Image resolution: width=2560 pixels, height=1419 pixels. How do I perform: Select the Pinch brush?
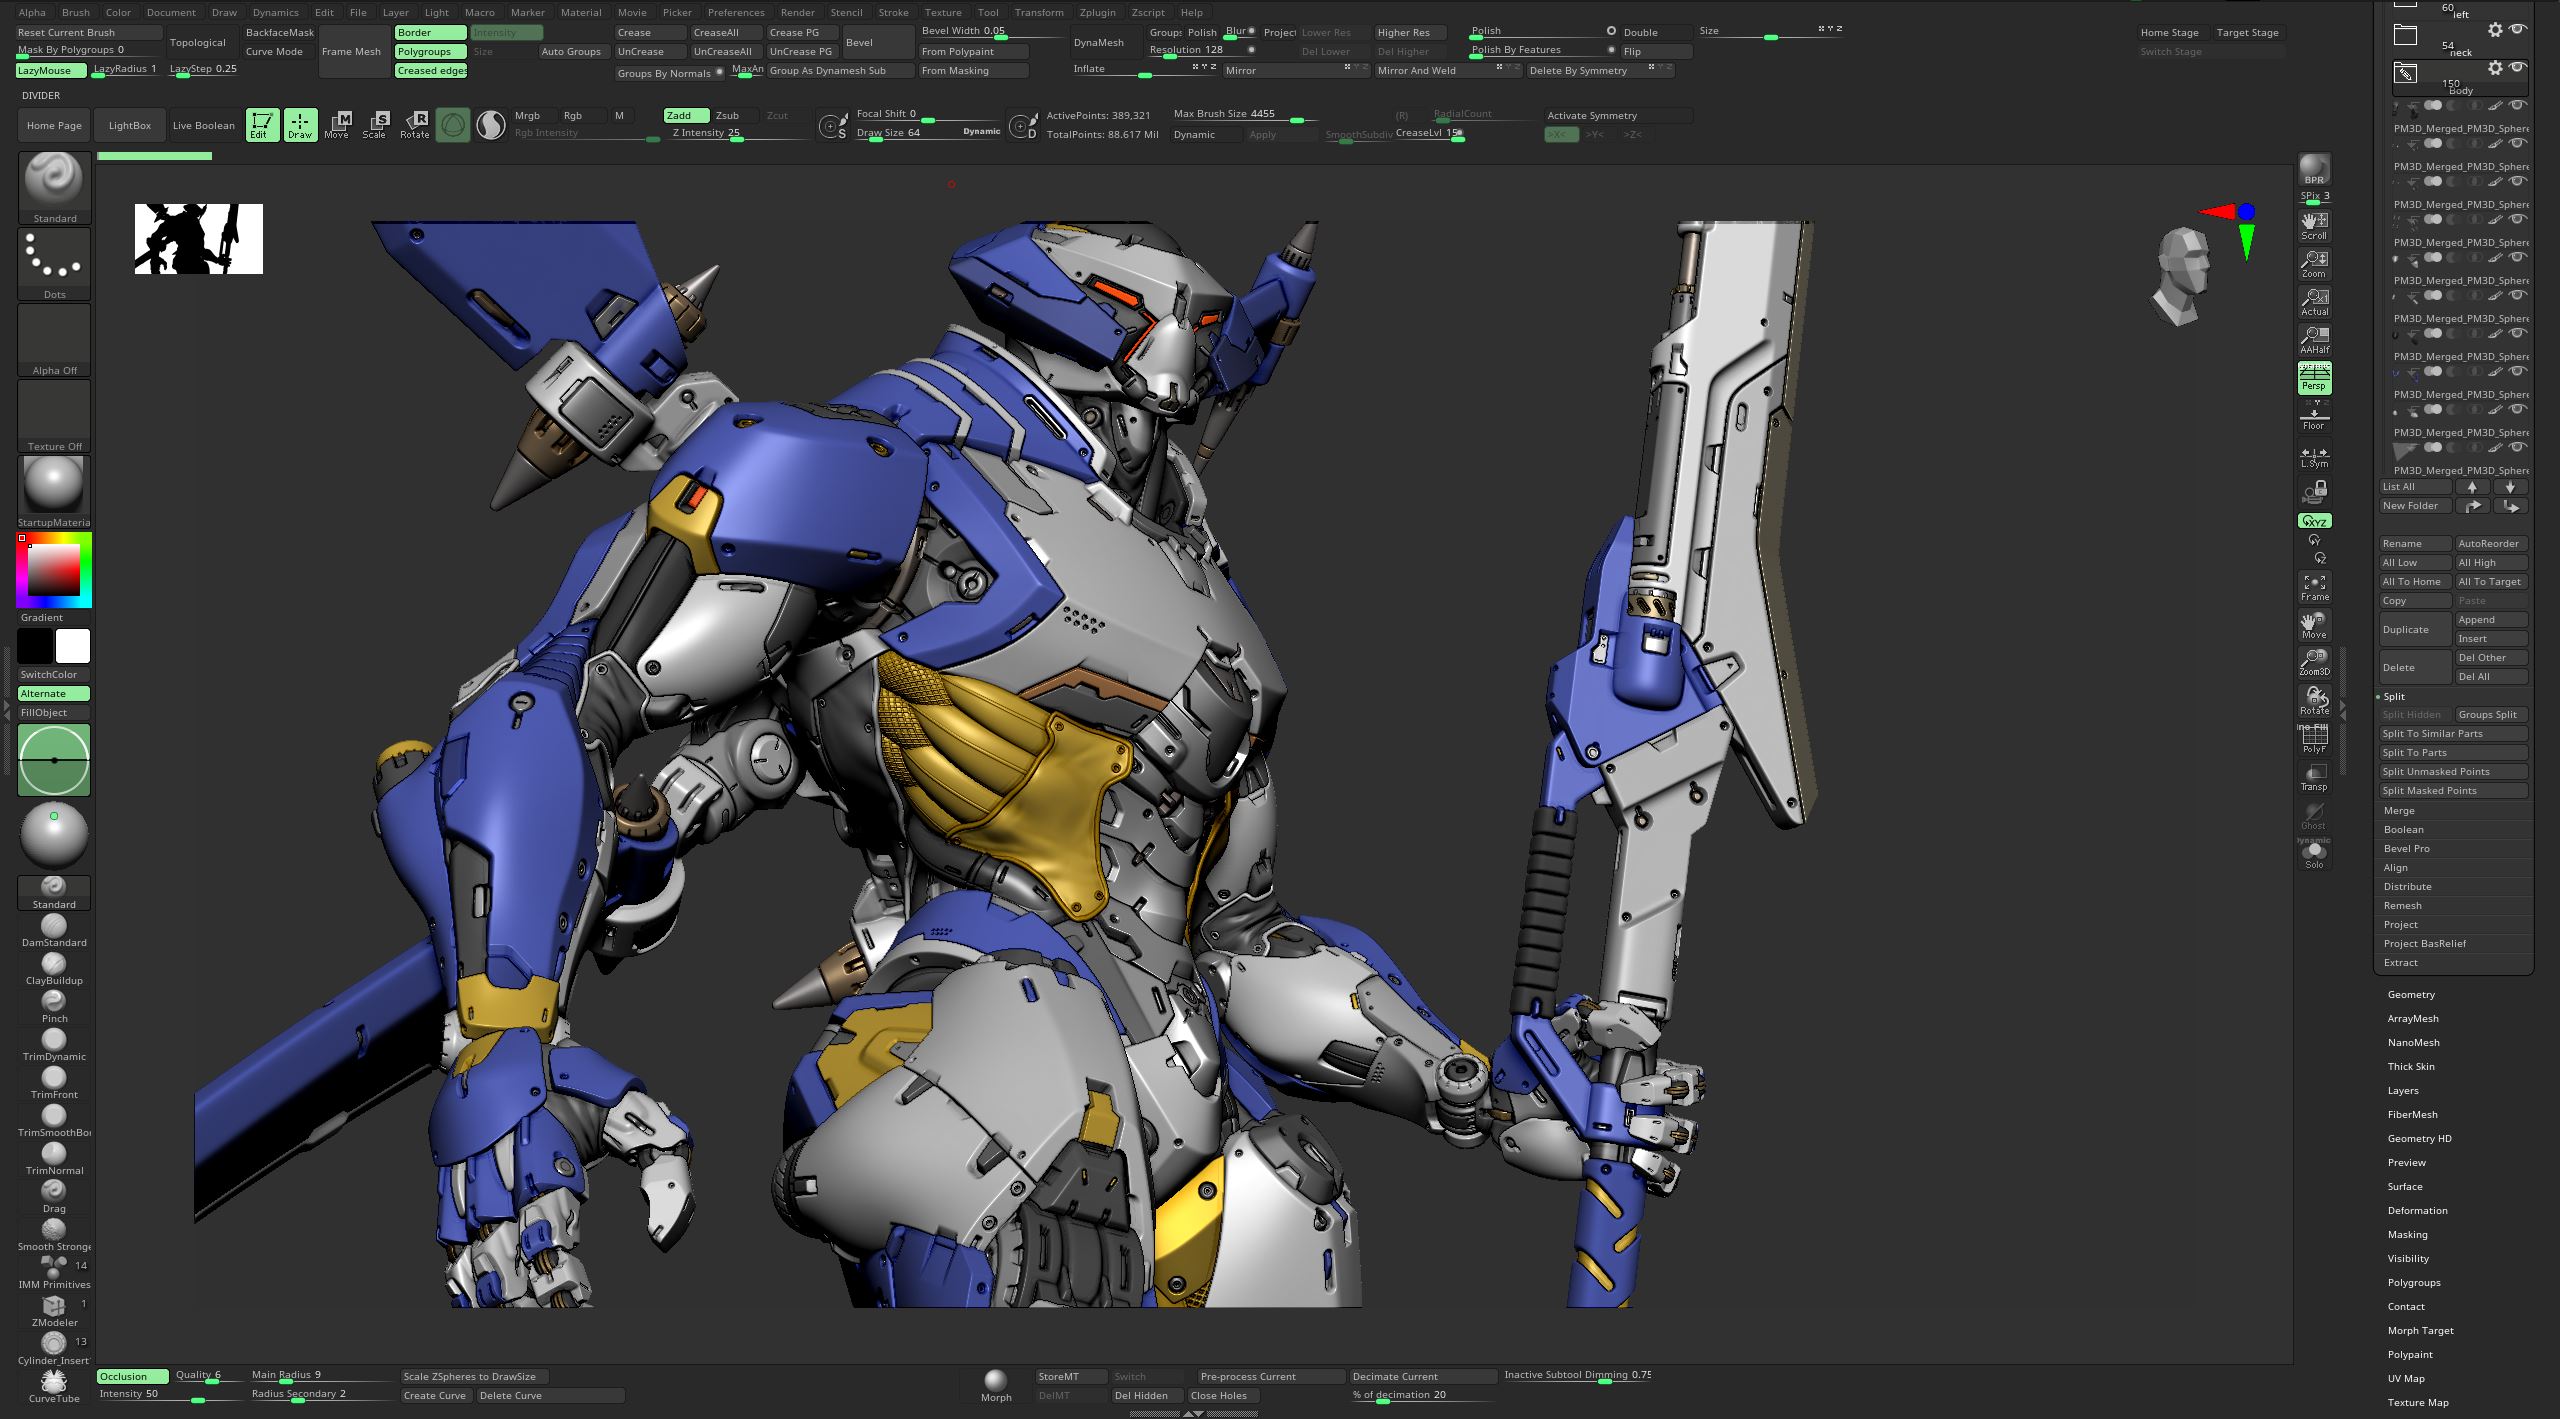click(x=54, y=1006)
